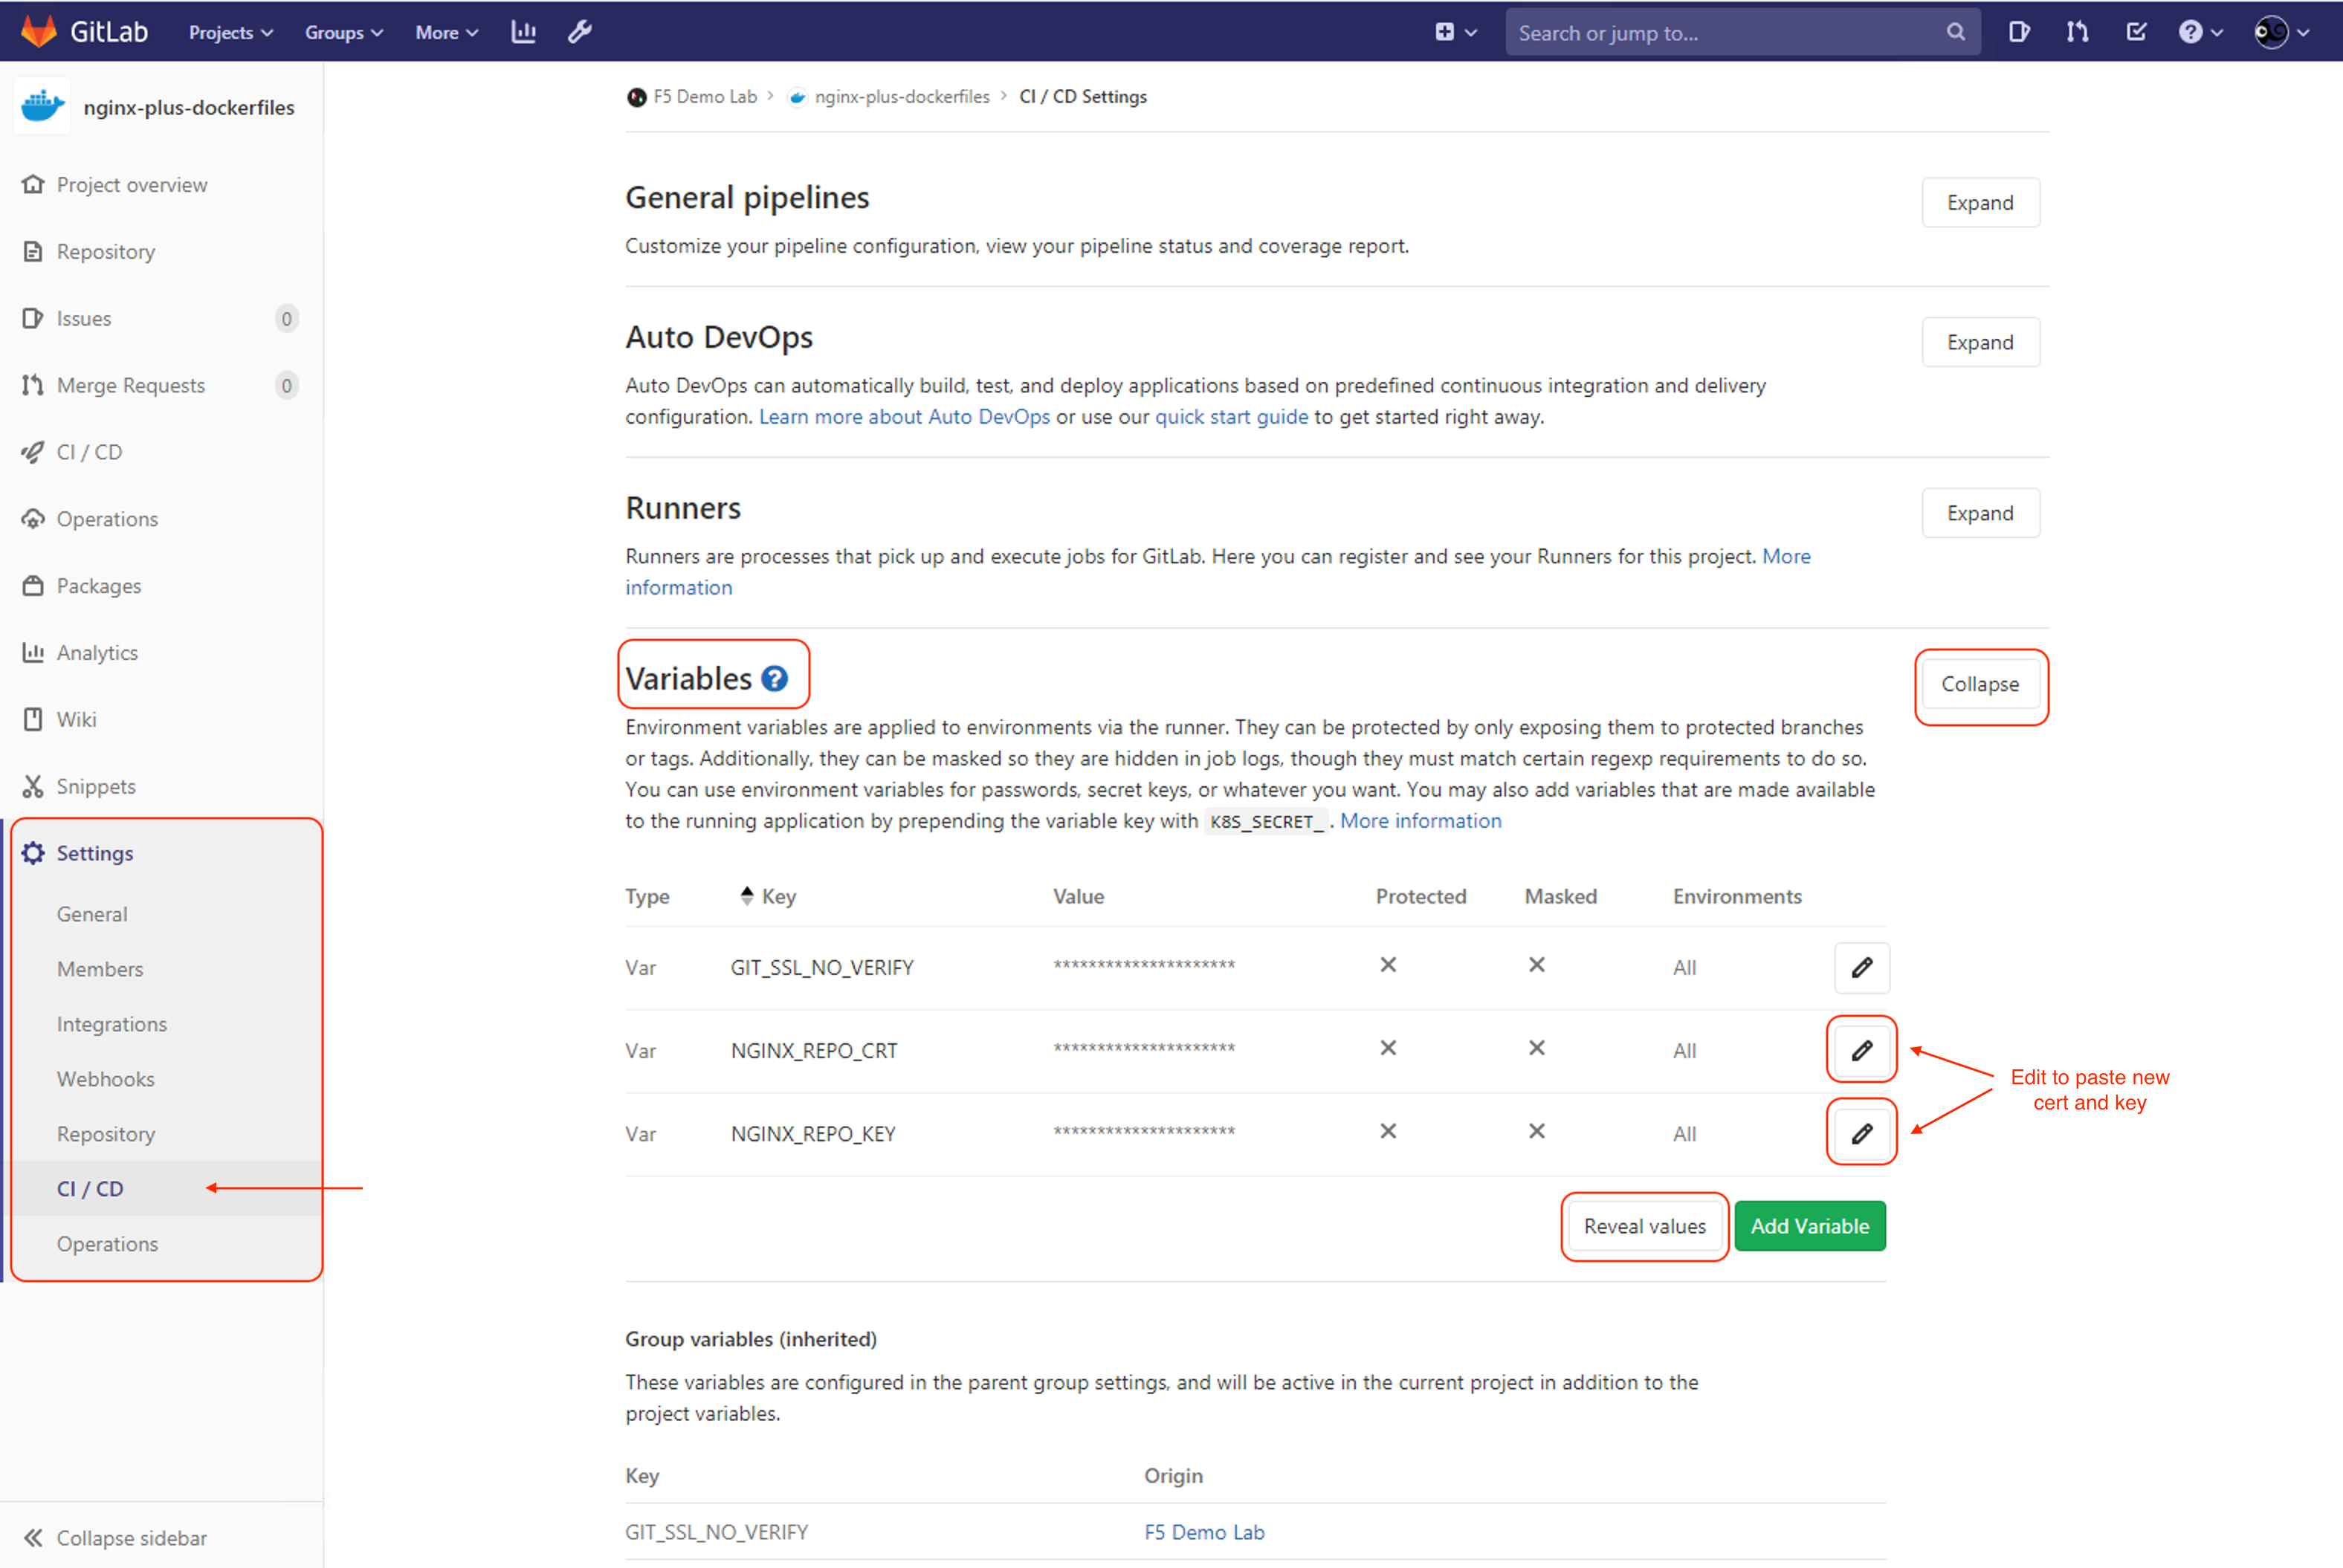Open the Projects dropdown in top bar
Screen dimensions: 2343x1568
[x=229, y=31]
